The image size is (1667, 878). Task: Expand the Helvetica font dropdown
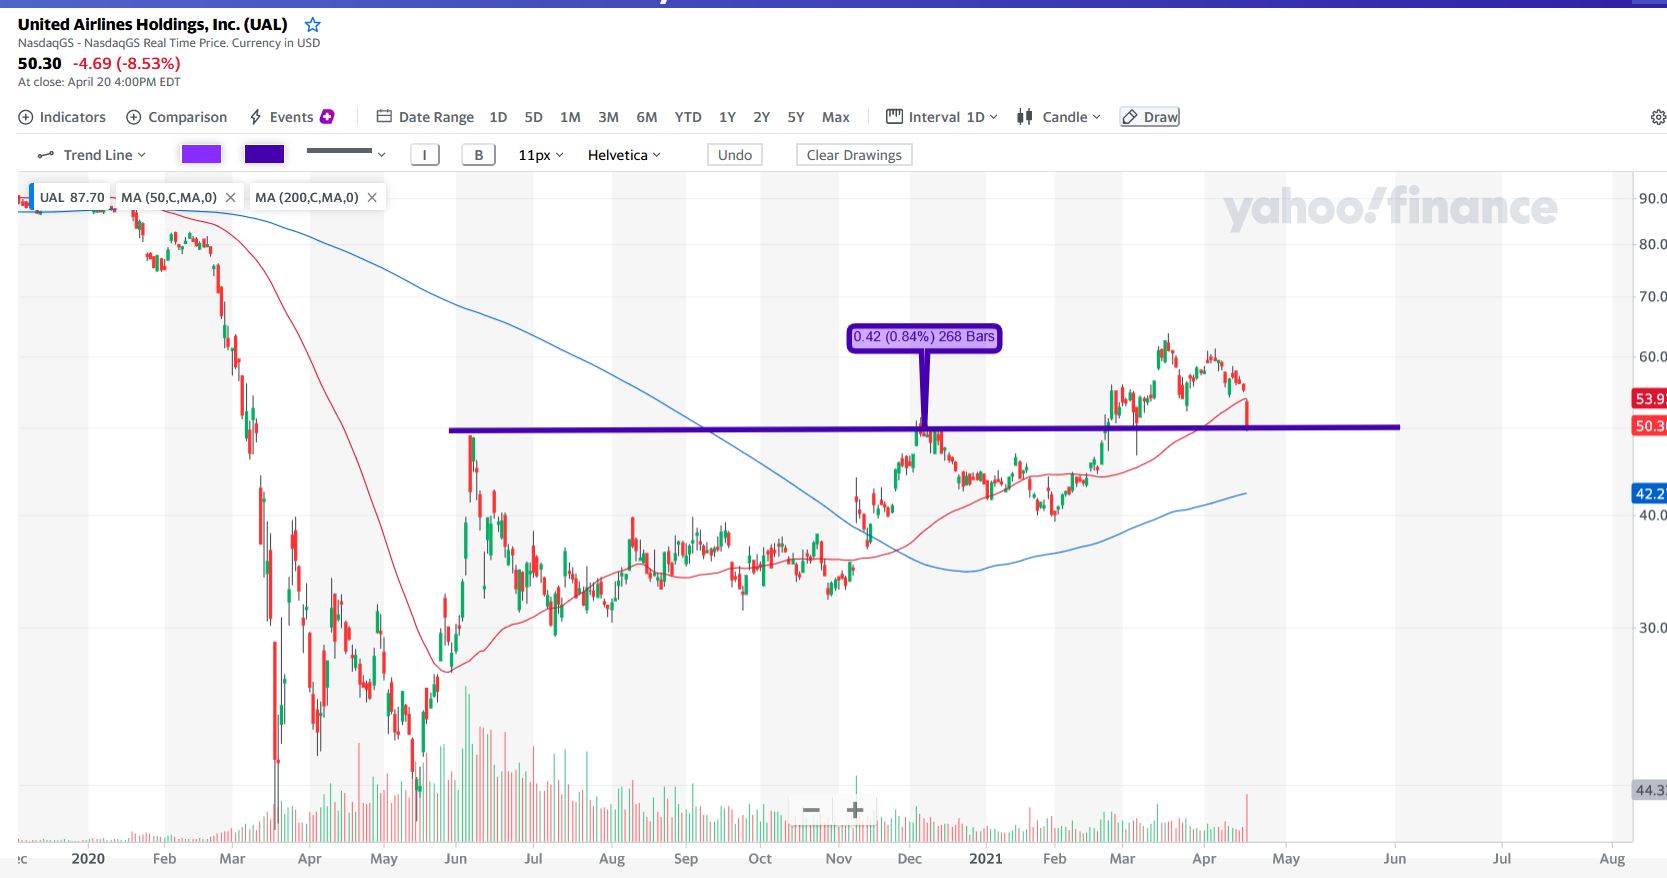[x=624, y=155]
